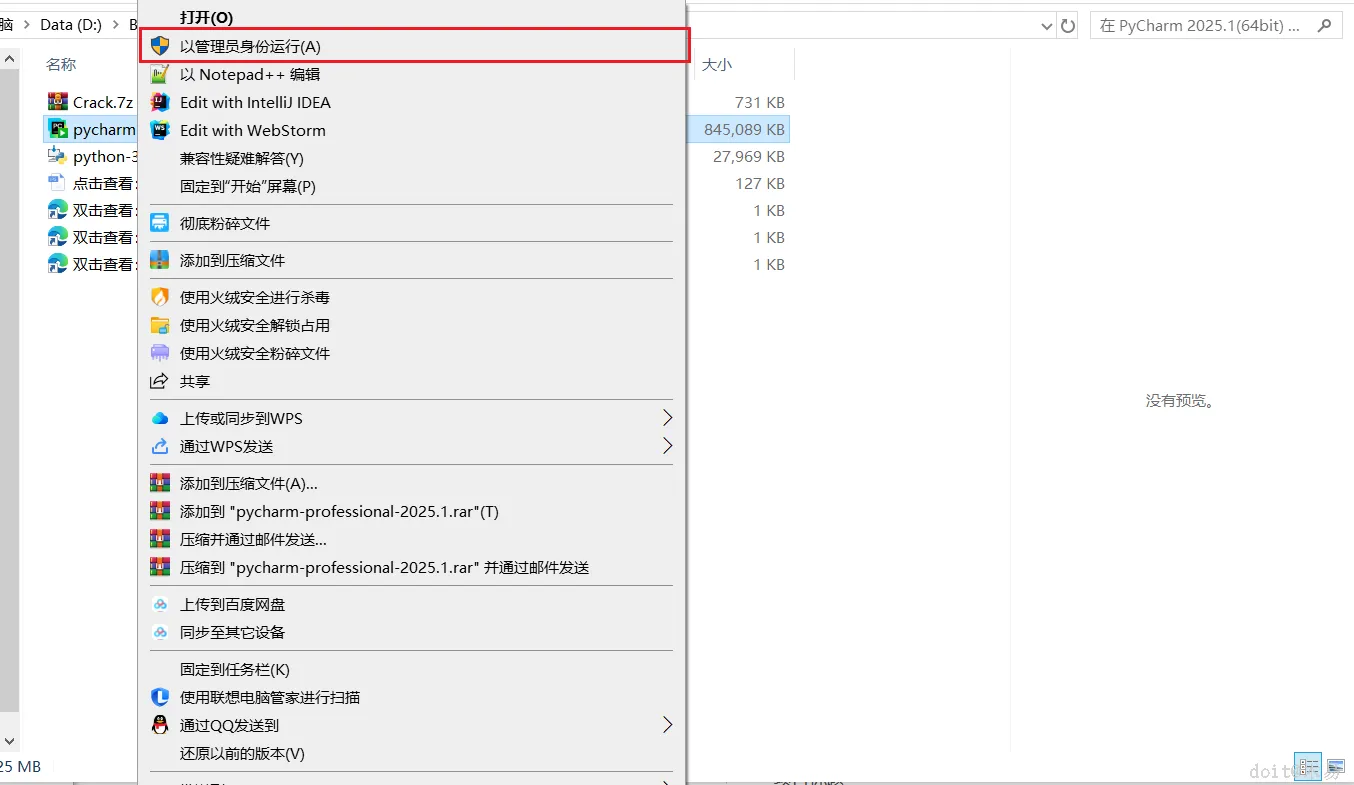The height and width of the screenshot is (785, 1354).
Task: Open the breadcrumb chevron after Data (D:)
Action: (x=115, y=25)
